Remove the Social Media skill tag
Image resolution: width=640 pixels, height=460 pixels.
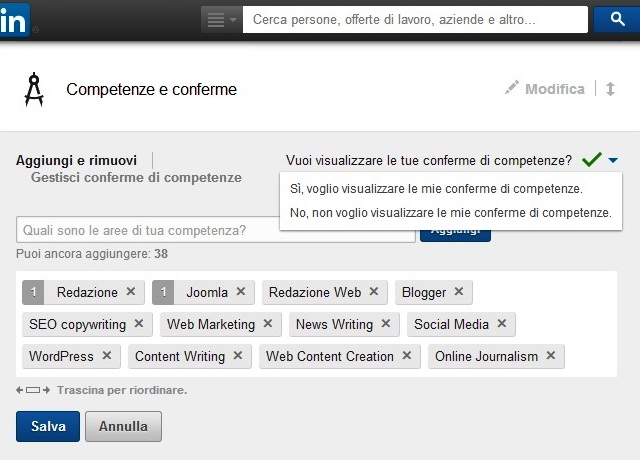pos(502,324)
